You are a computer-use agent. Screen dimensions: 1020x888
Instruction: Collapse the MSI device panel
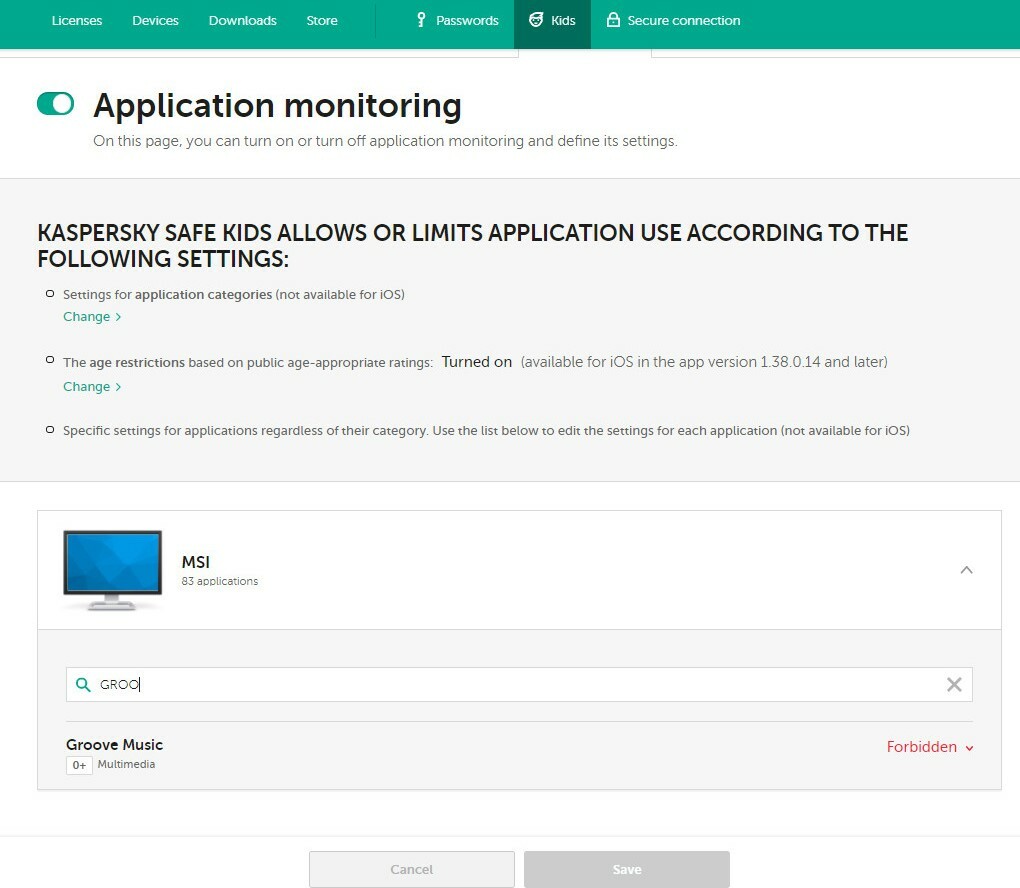[967, 570]
